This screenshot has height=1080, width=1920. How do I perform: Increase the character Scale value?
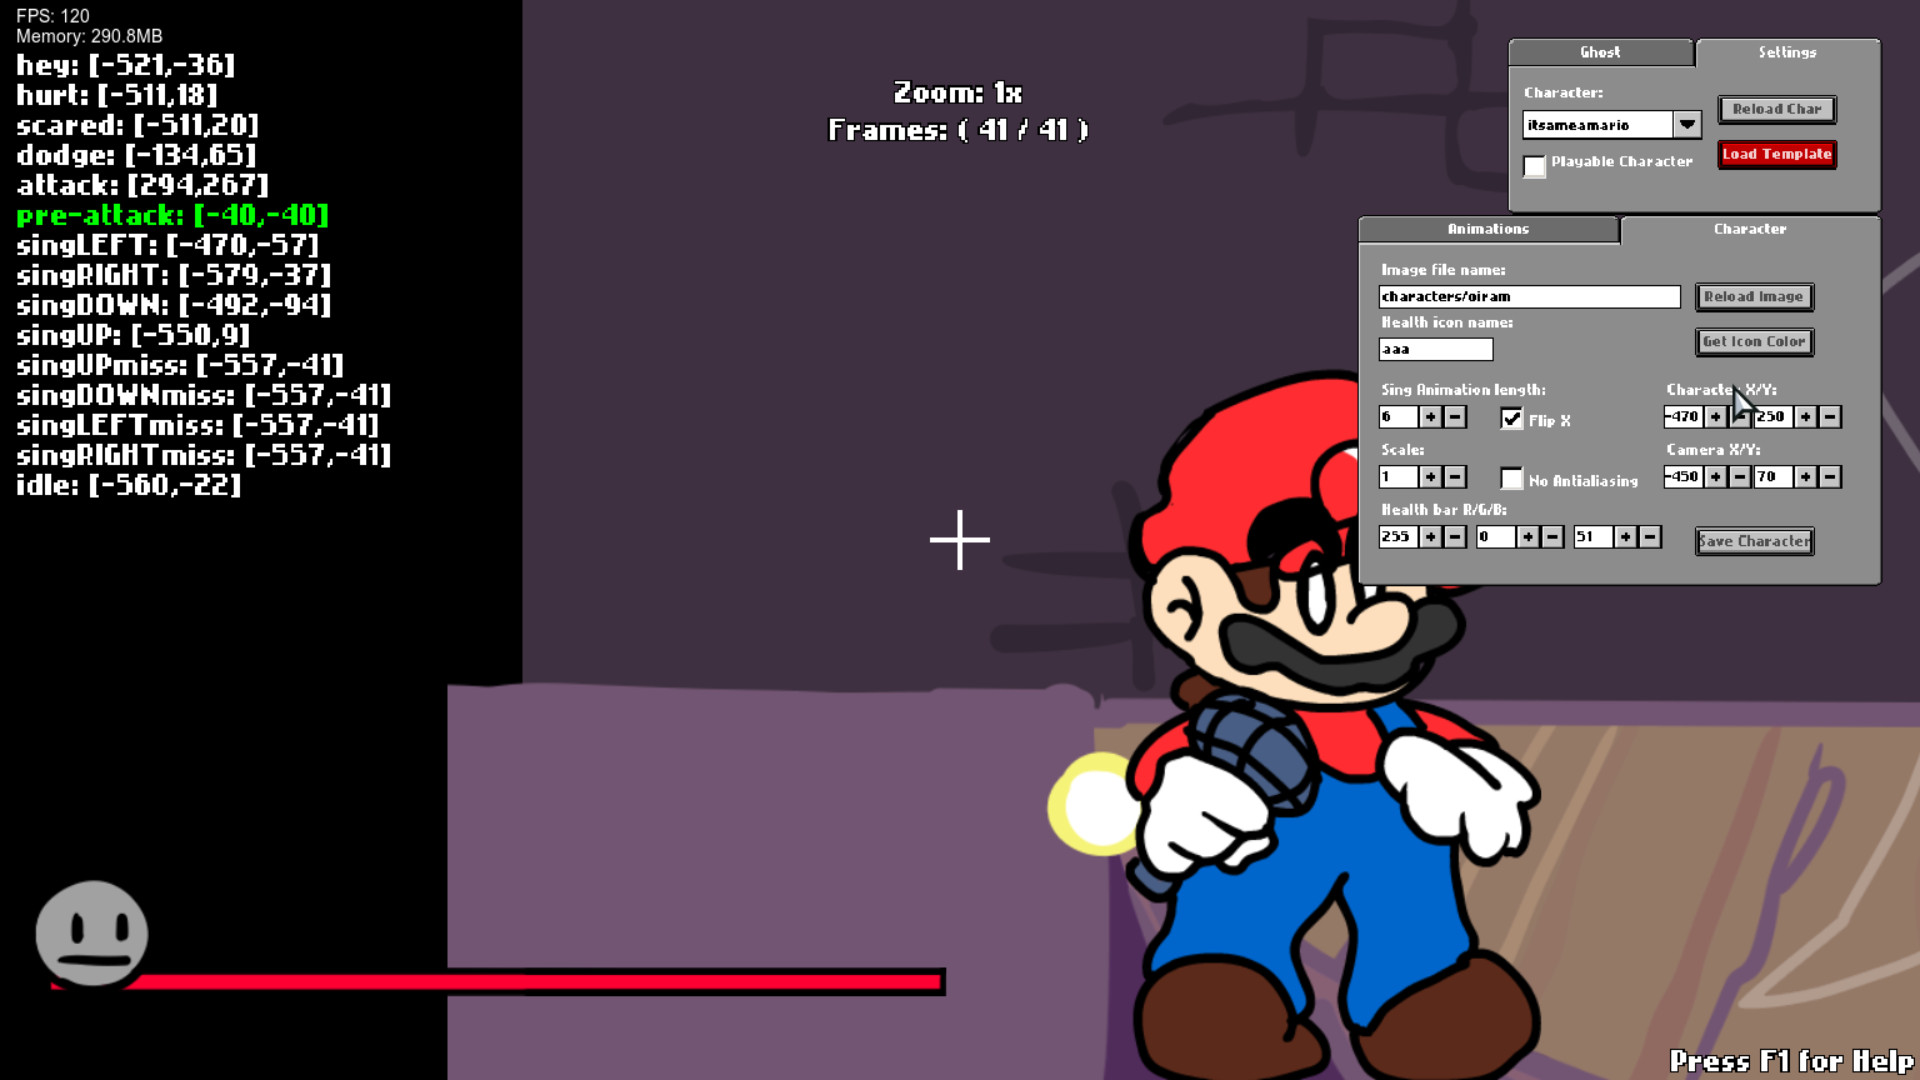click(1431, 476)
